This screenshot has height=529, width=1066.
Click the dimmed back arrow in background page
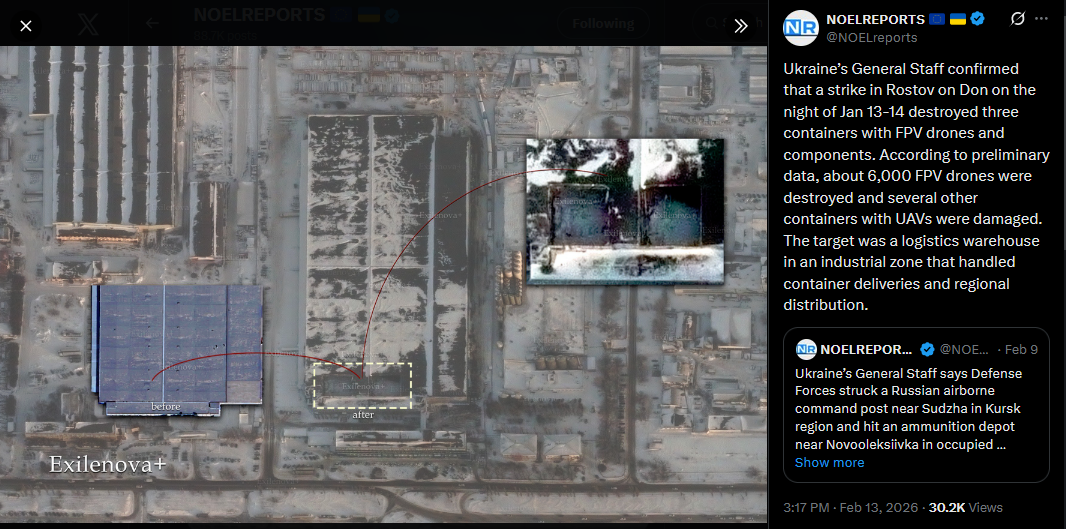(x=152, y=24)
